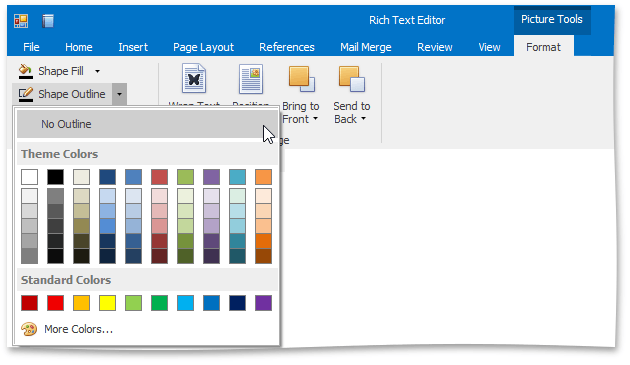Click the Shape Fill paint bucket icon

pyautogui.click(x=26, y=71)
